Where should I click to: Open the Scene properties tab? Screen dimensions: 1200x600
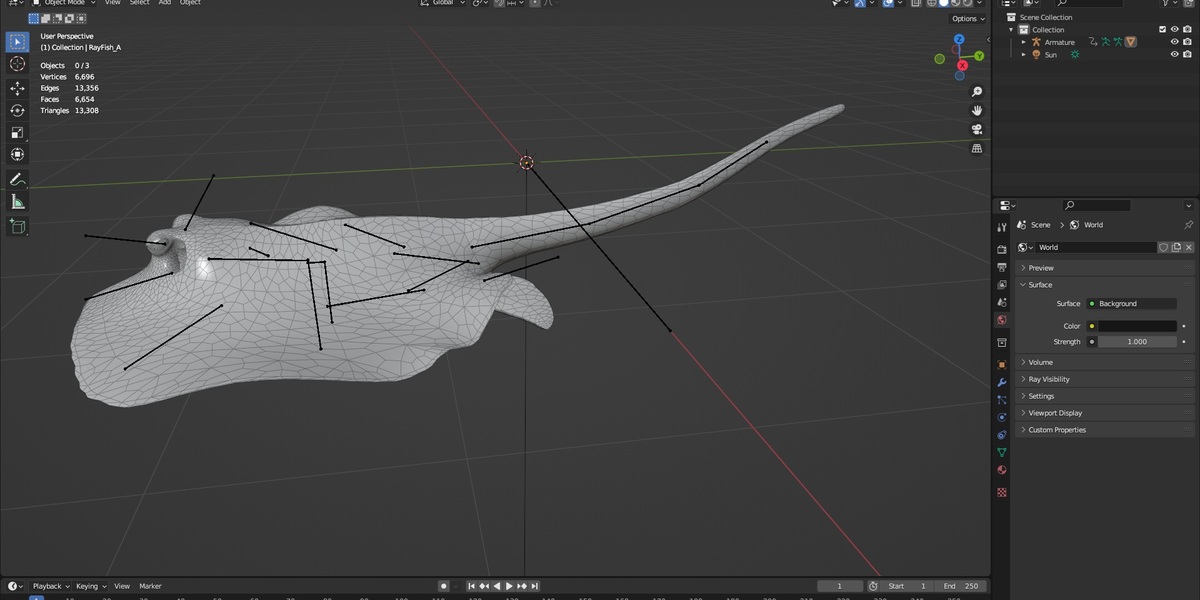pyautogui.click(x=1002, y=302)
